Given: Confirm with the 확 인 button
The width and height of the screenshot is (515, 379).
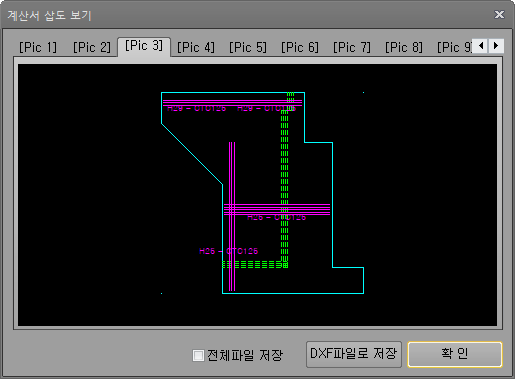Looking at the screenshot, I should pos(455,354).
